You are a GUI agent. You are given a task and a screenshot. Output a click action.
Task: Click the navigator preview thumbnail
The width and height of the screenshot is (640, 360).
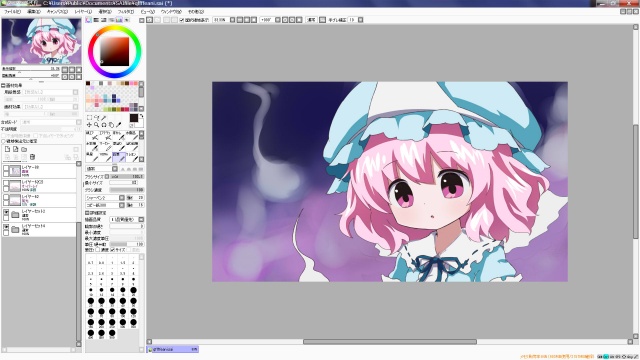(42, 41)
